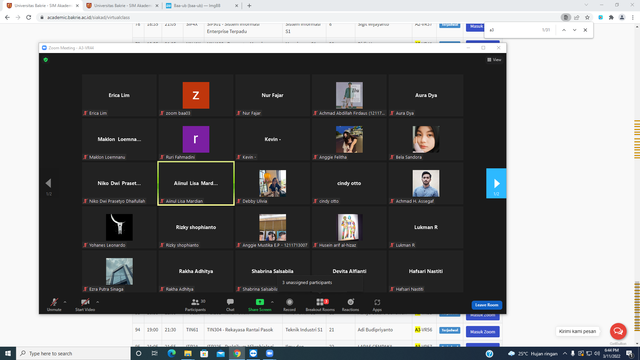Click Masuk Zoom button in row 94

(482, 331)
